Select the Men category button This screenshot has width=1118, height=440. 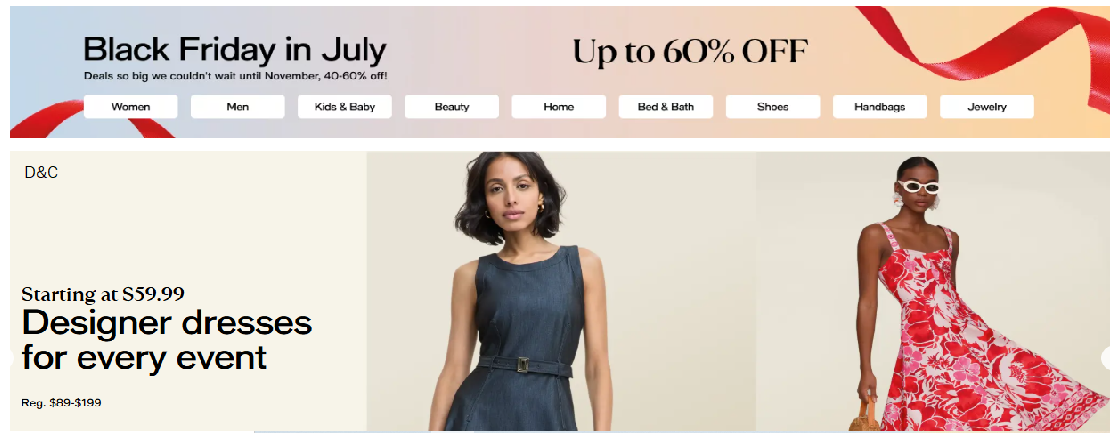coord(237,107)
